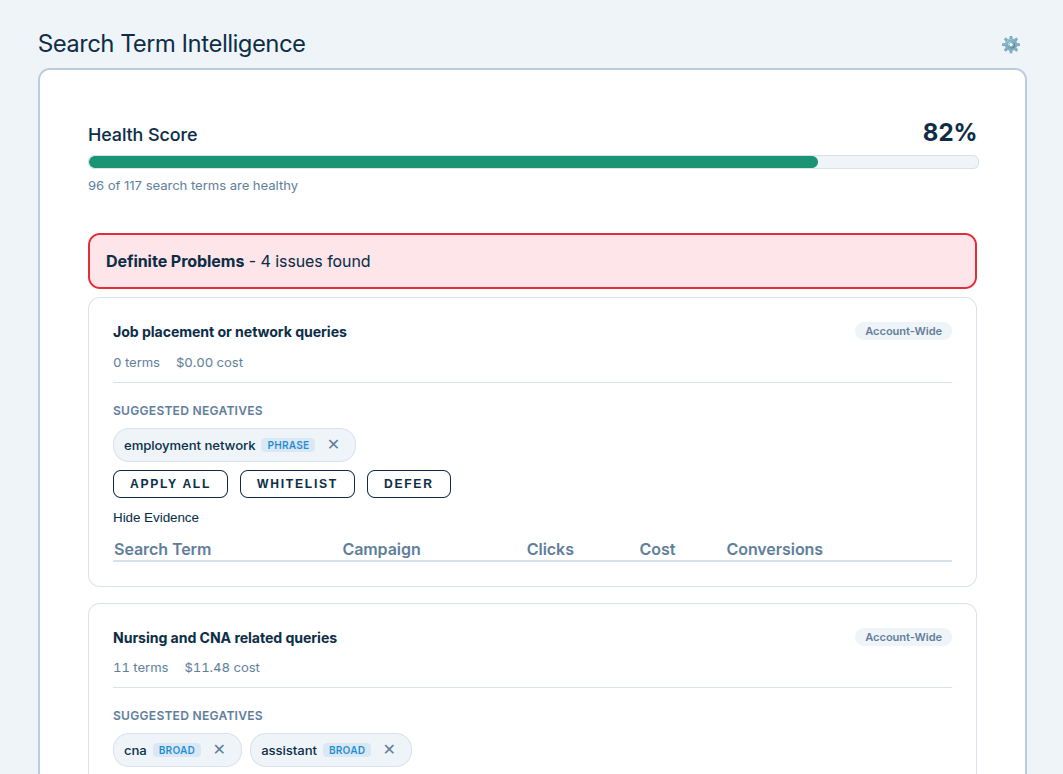Click Account-Wide badge on Job placement card
This screenshot has width=1063, height=774.
(903, 331)
